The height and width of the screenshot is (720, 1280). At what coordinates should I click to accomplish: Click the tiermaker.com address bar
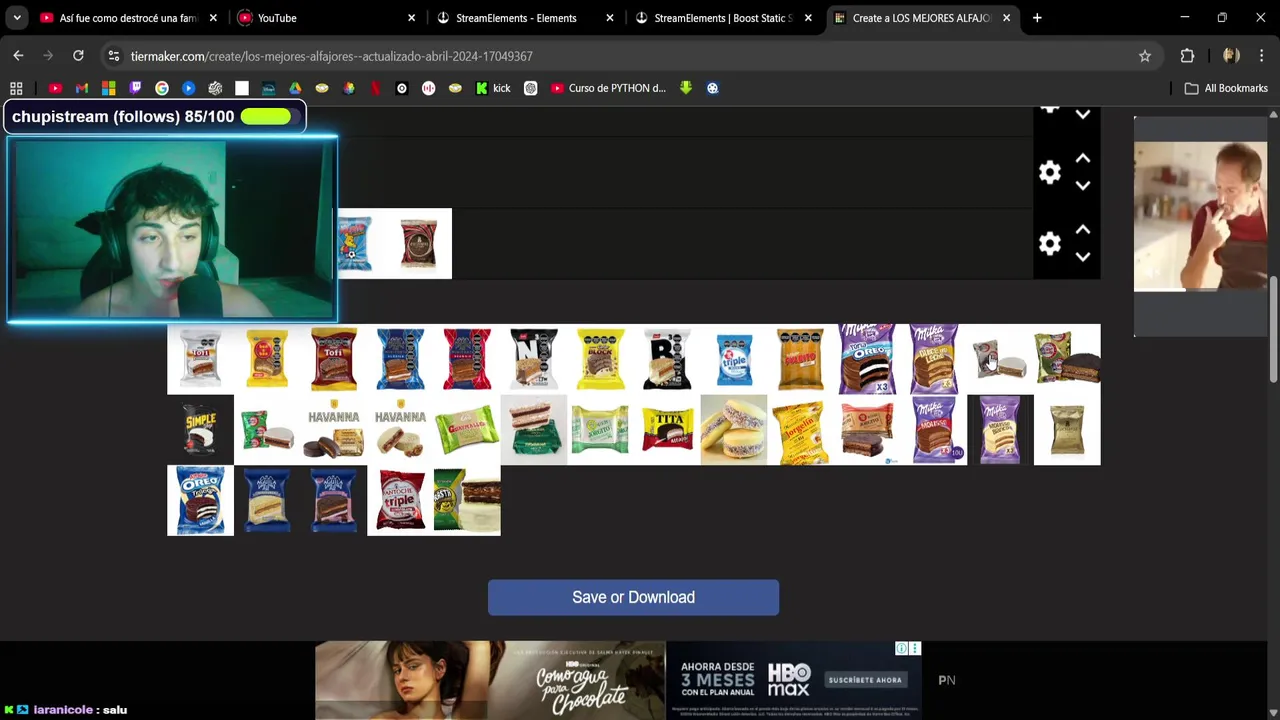630,56
